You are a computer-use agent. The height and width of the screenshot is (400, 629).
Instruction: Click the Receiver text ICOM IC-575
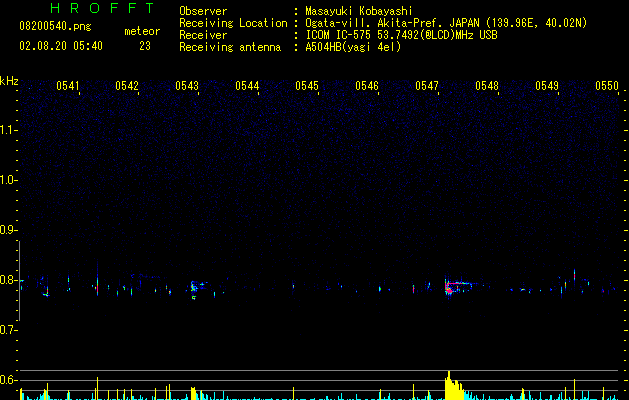coord(338,35)
